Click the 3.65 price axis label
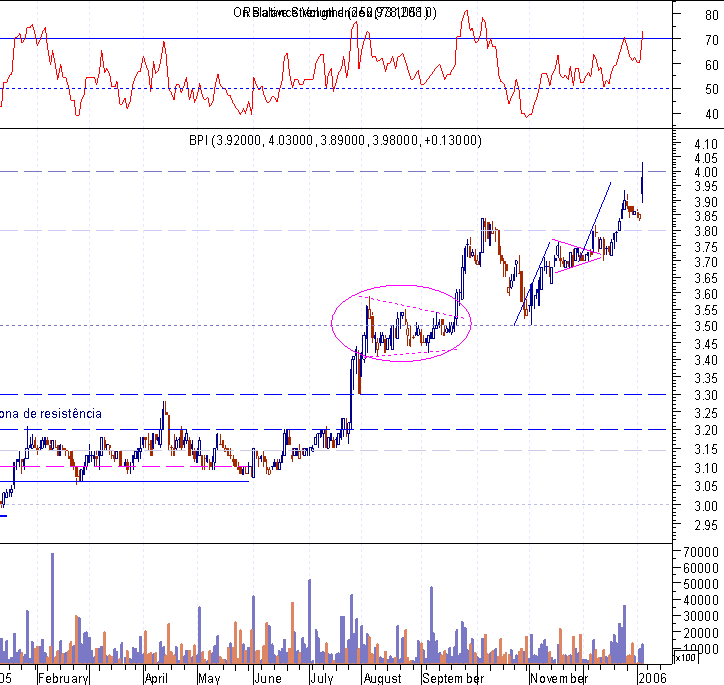Screen dimensions: 724x685 pos(706,278)
